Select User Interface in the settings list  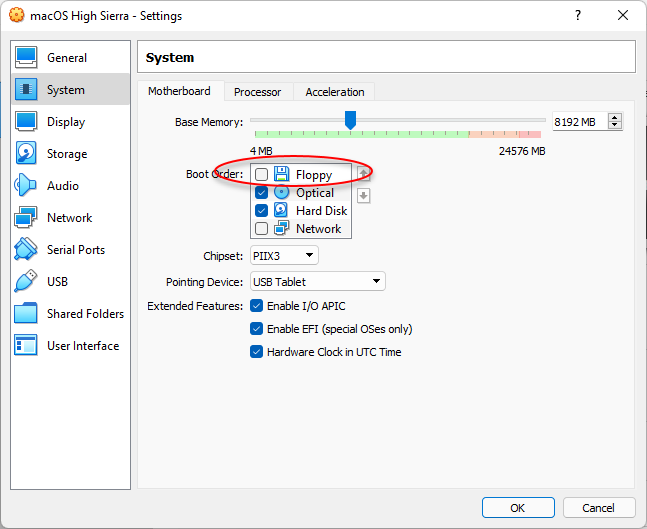(71, 345)
